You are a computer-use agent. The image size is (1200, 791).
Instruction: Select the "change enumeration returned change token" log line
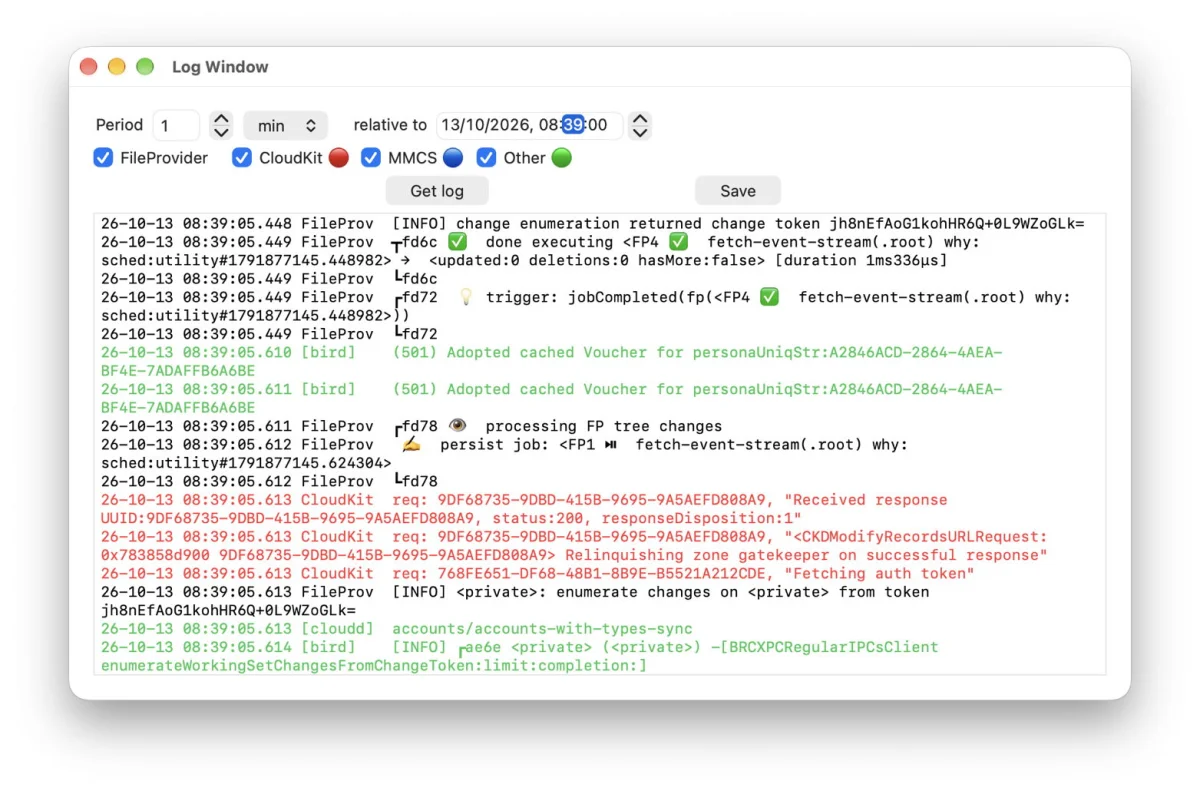[592, 224]
